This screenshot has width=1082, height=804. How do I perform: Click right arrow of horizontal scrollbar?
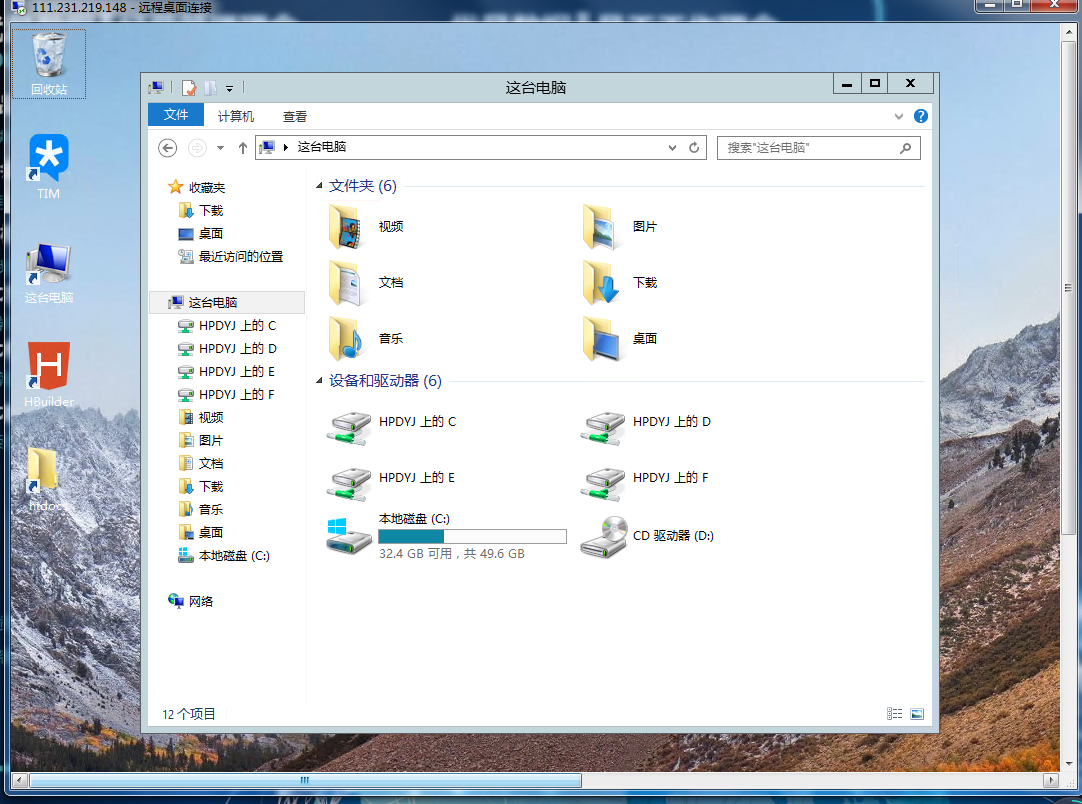pos(1050,781)
